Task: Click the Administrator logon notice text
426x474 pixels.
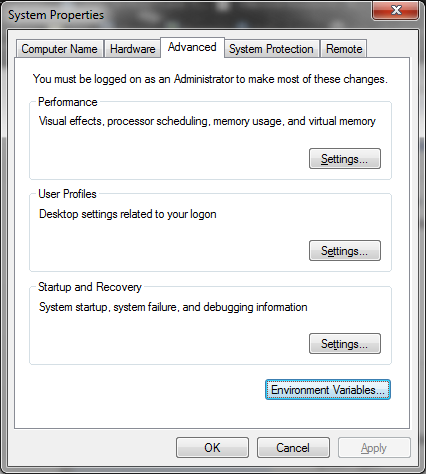Action: [x=210, y=79]
